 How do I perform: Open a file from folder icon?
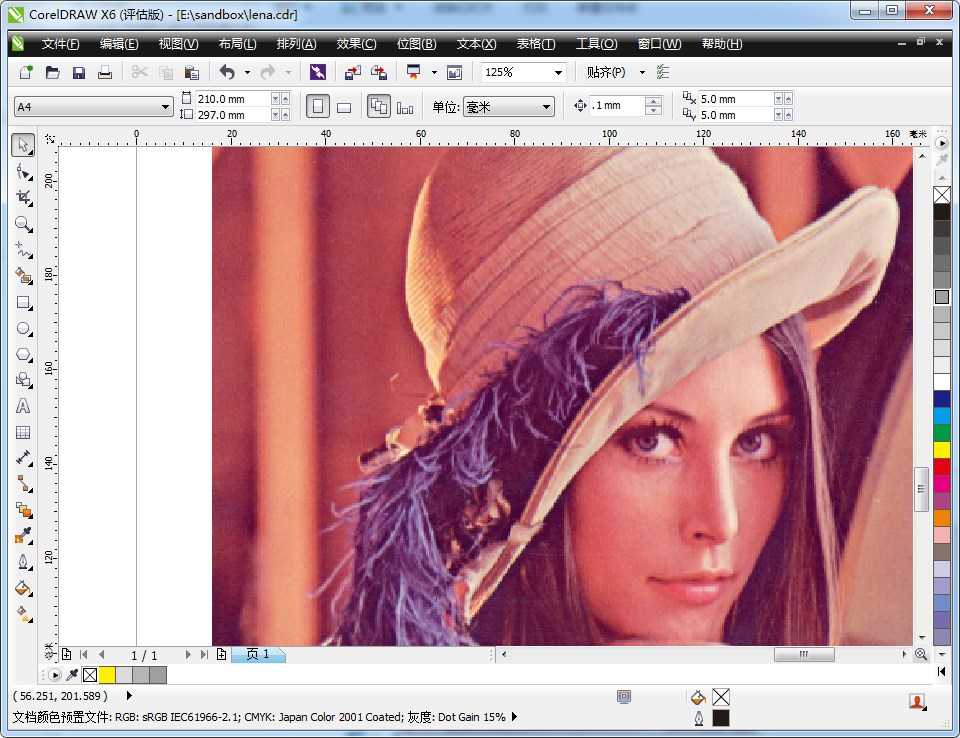click(x=53, y=72)
